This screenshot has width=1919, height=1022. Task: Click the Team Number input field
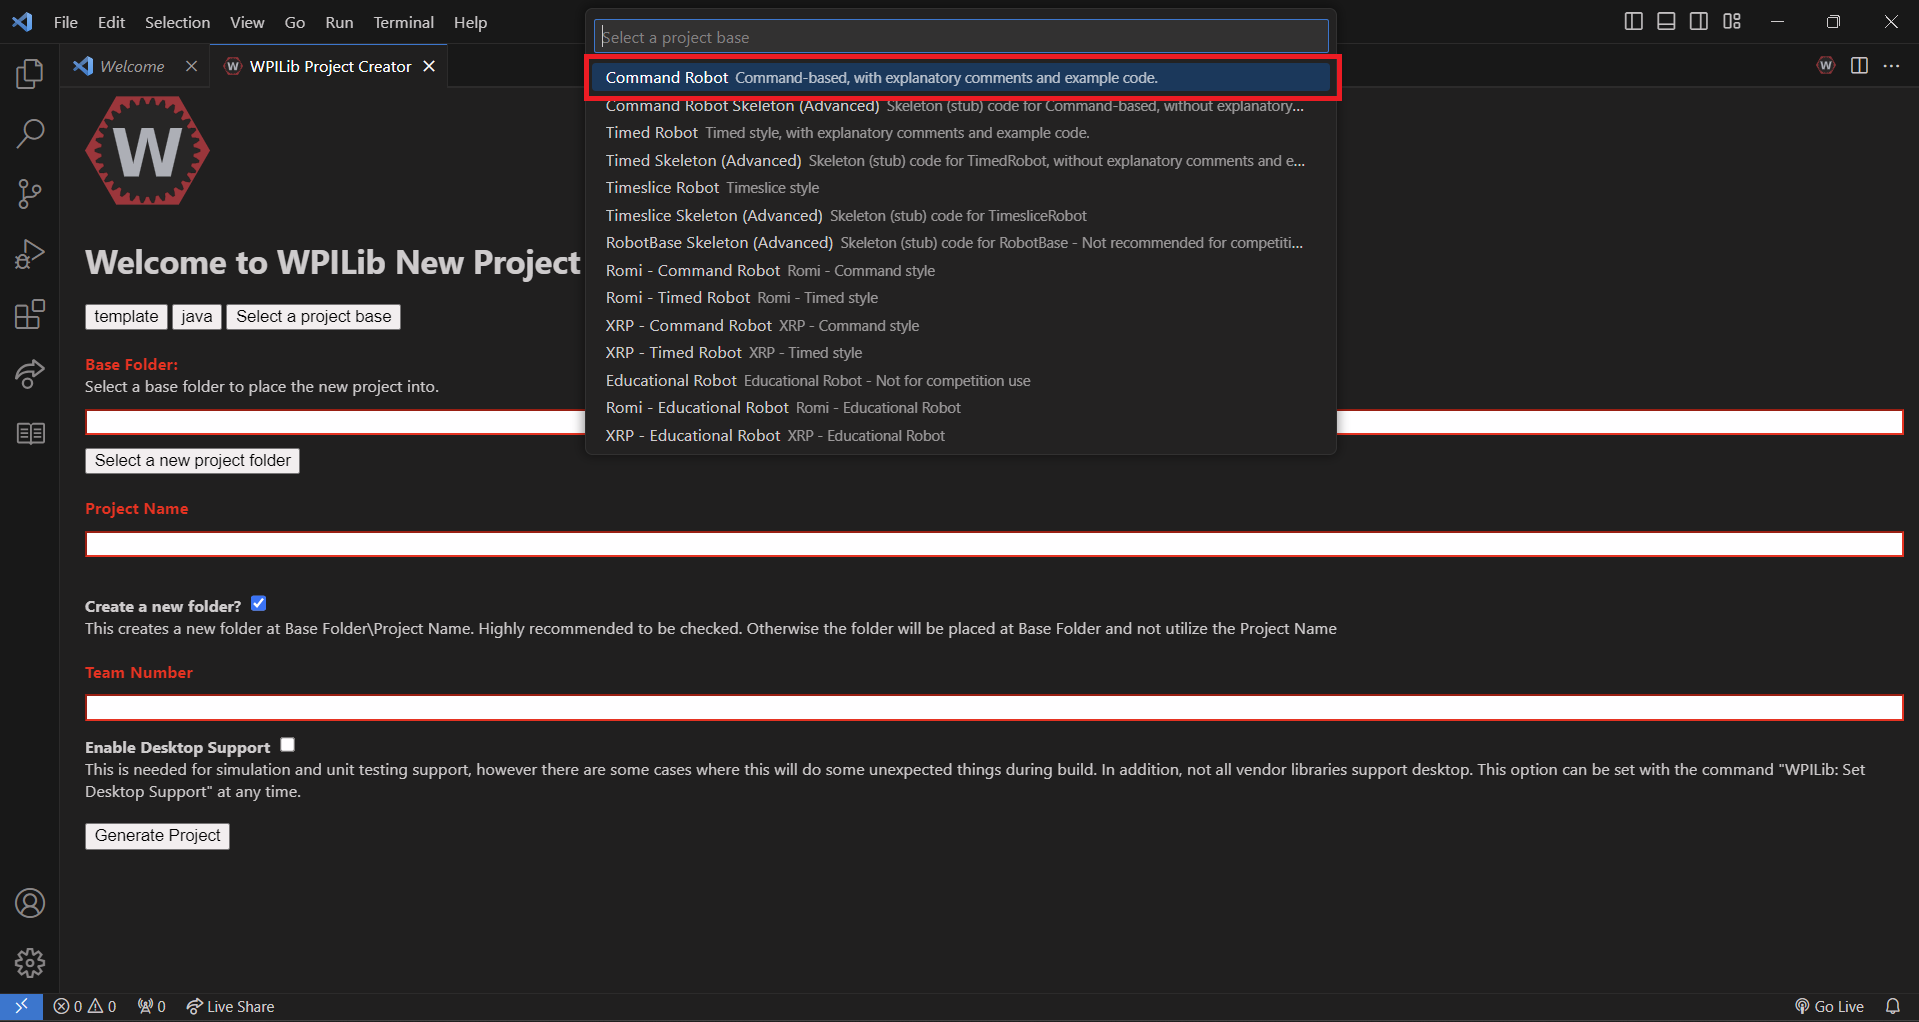[x=994, y=708]
